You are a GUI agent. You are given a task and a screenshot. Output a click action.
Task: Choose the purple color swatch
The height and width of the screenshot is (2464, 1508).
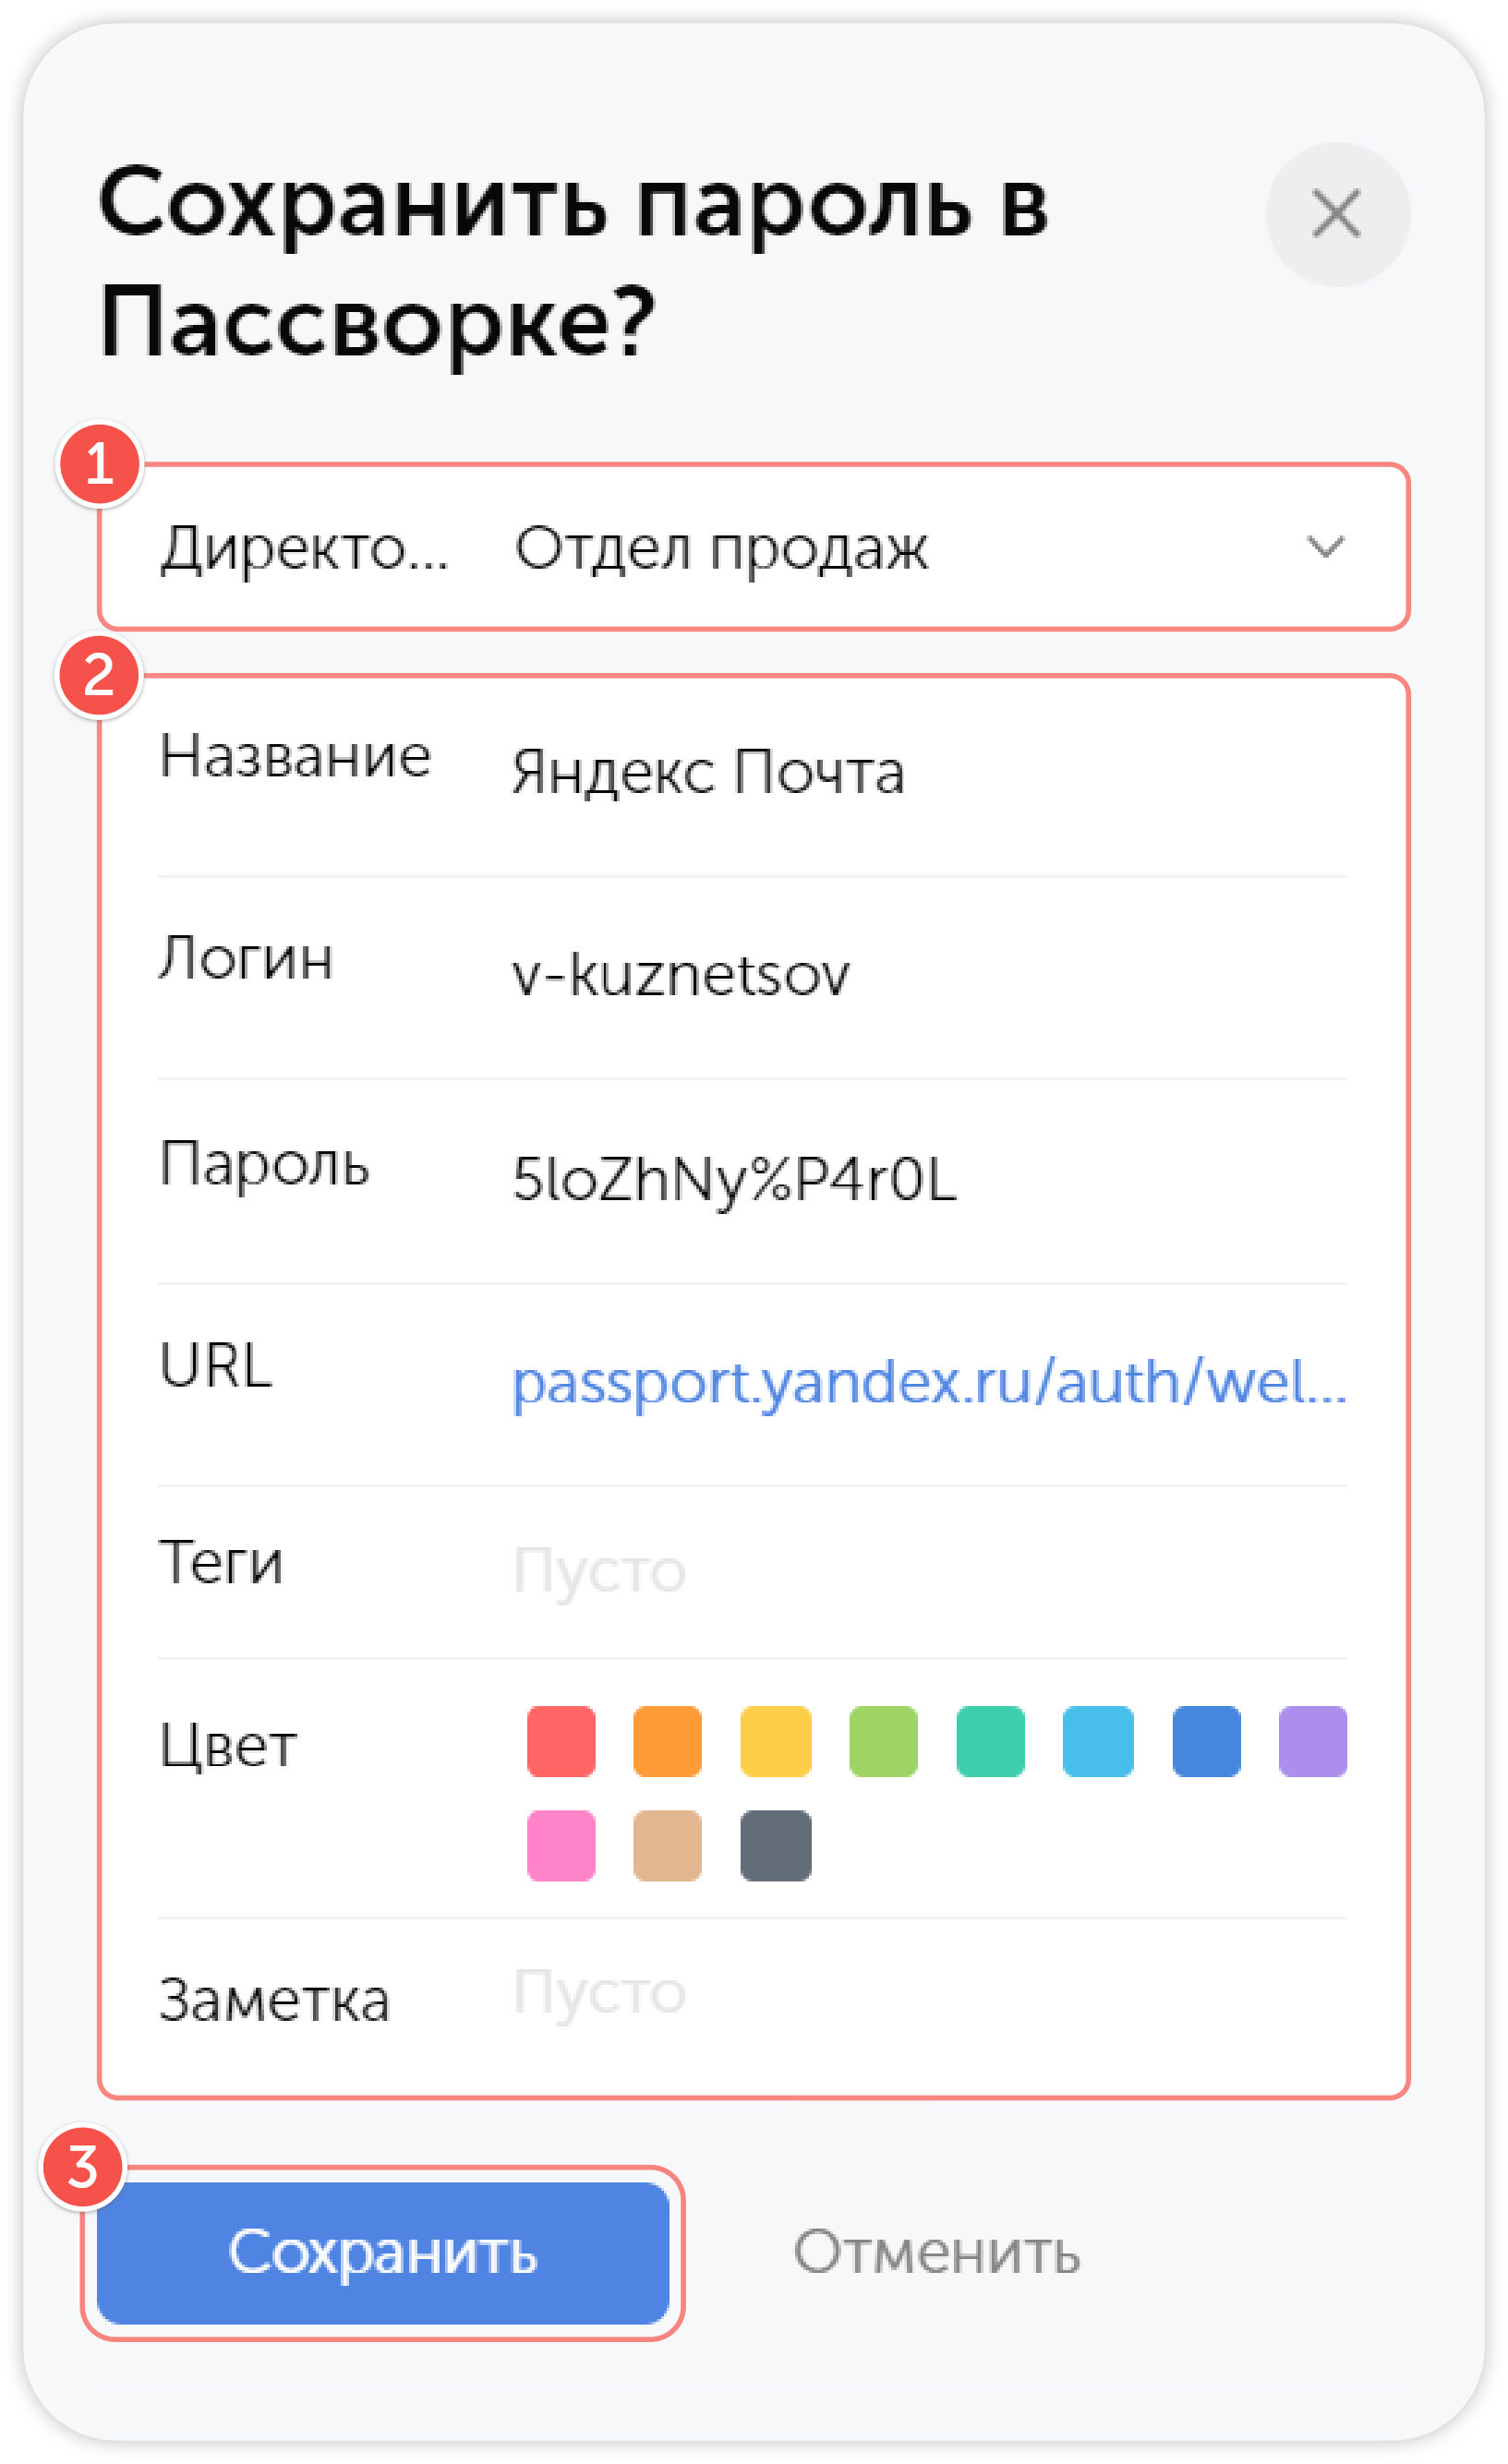[1313, 1741]
